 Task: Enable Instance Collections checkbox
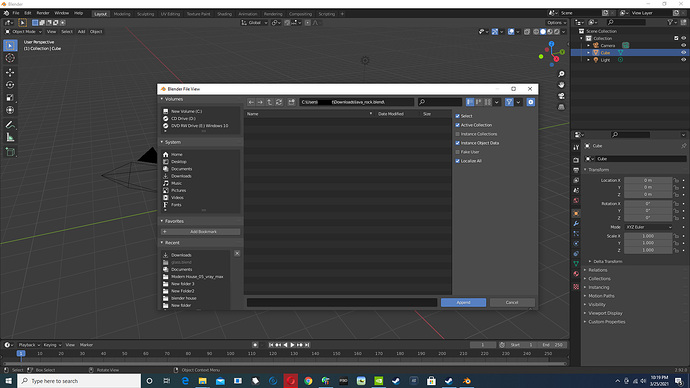(458, 134)
